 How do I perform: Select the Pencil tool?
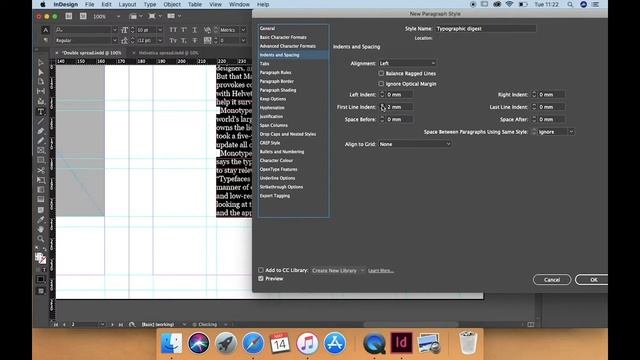(41, 141)
